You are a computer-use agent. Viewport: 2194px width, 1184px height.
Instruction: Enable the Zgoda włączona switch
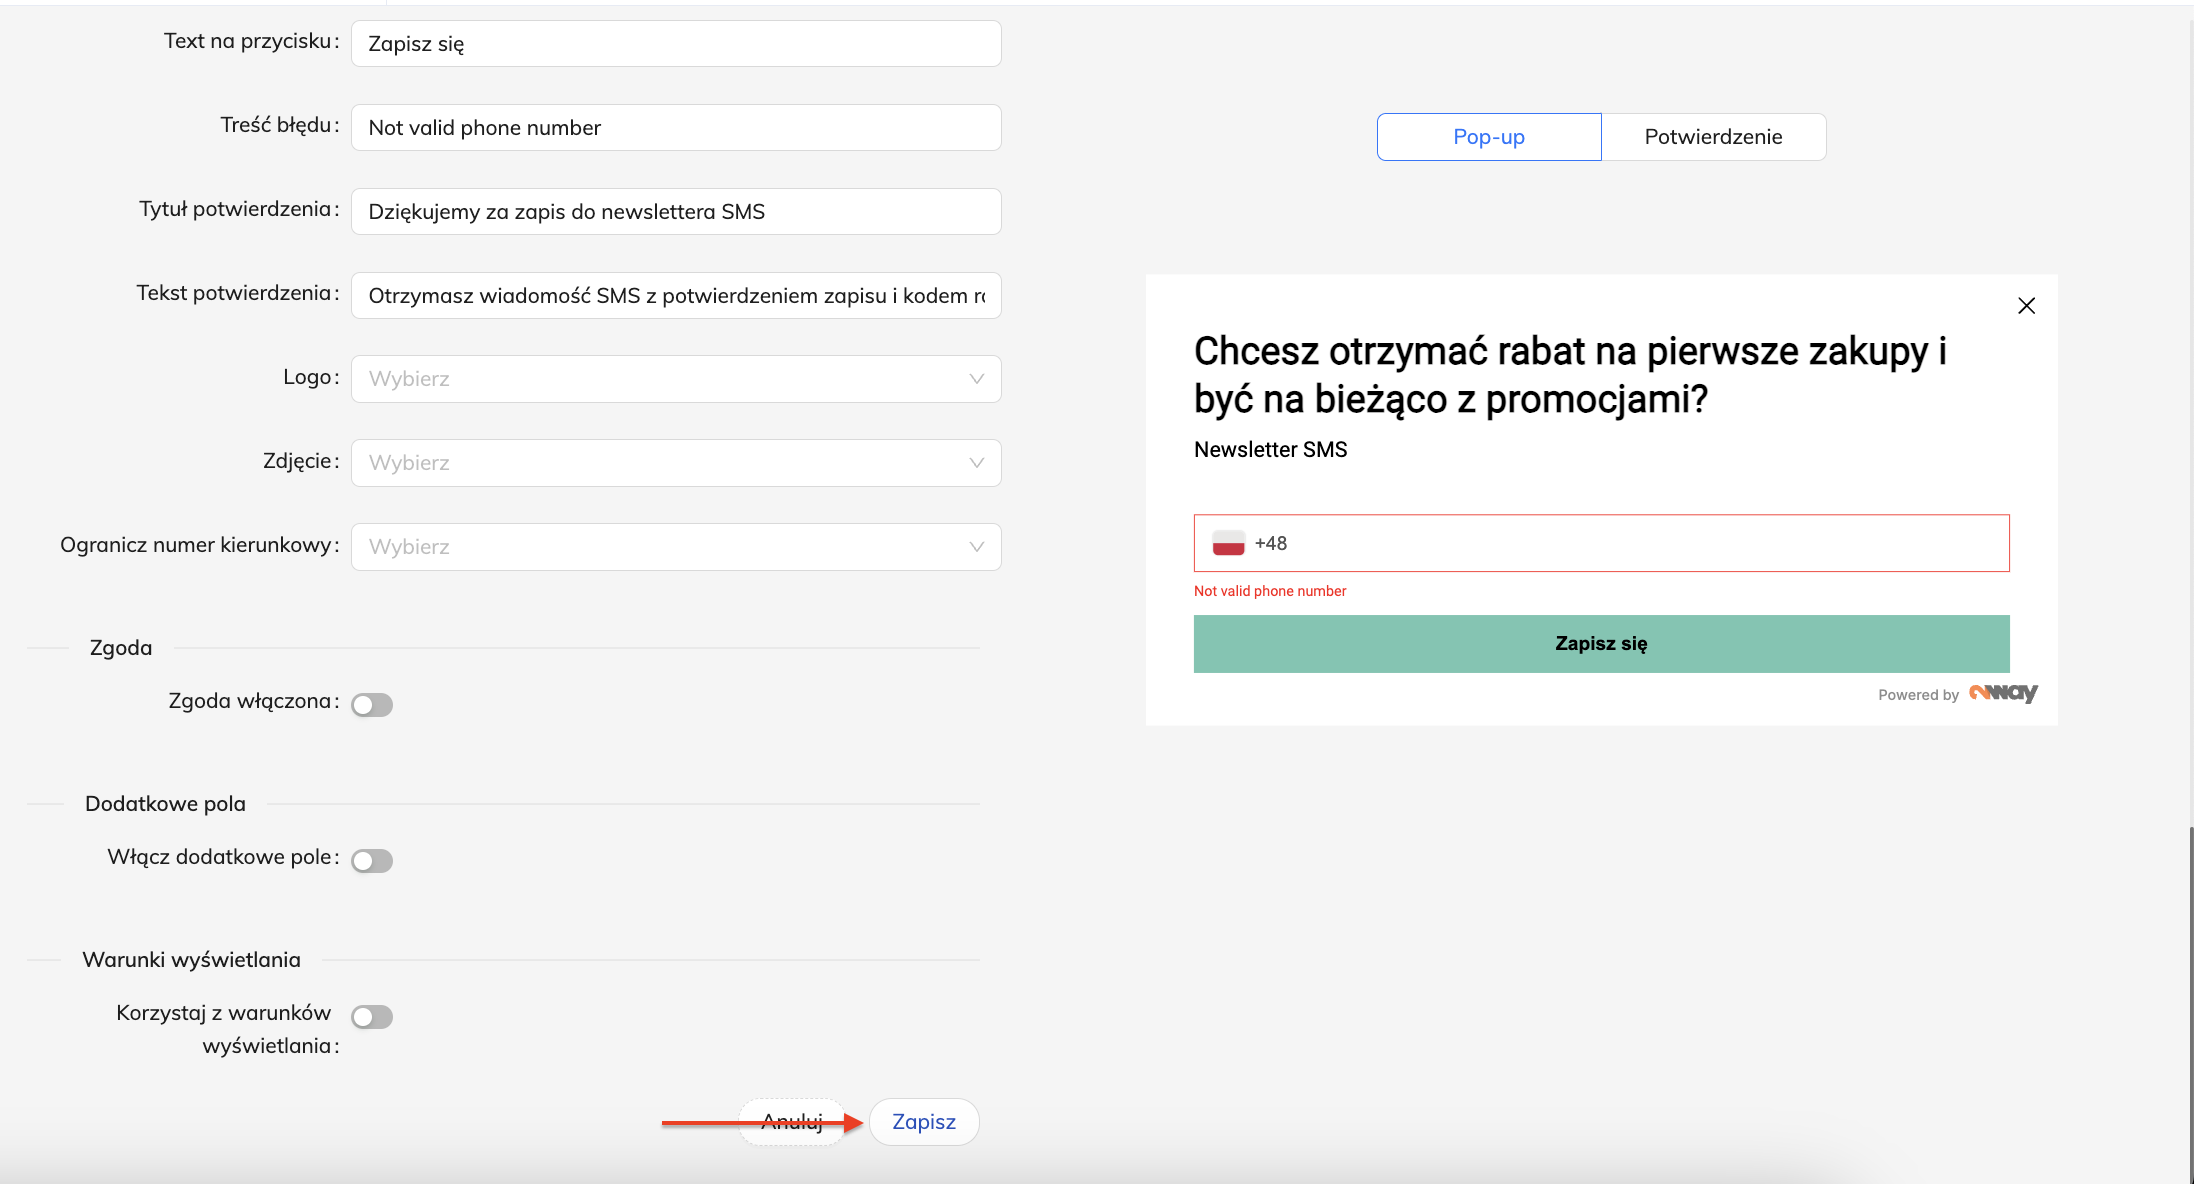372,705
